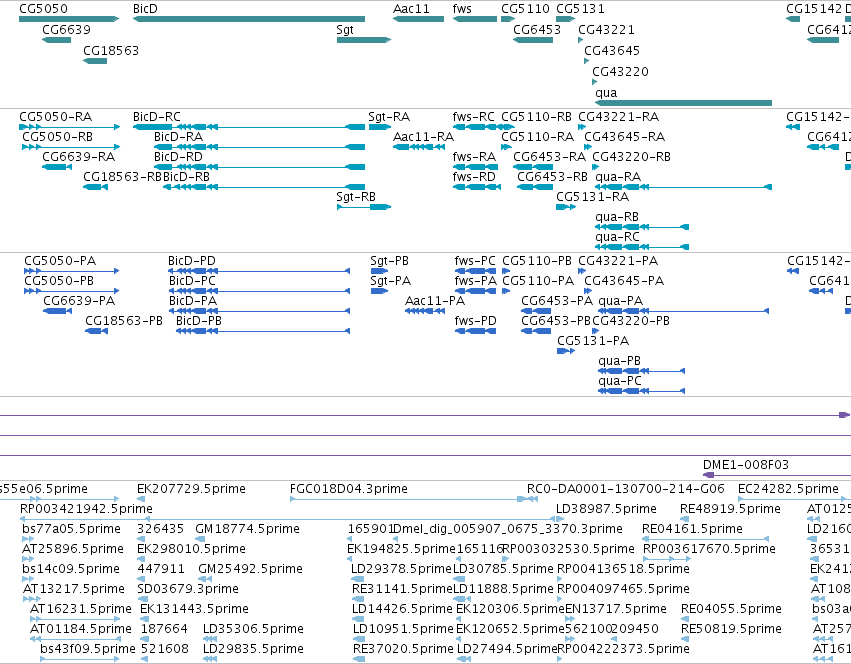Select the fws gene bar
Viewport: 851px width, 664px height.
click(x=474, y=19)
